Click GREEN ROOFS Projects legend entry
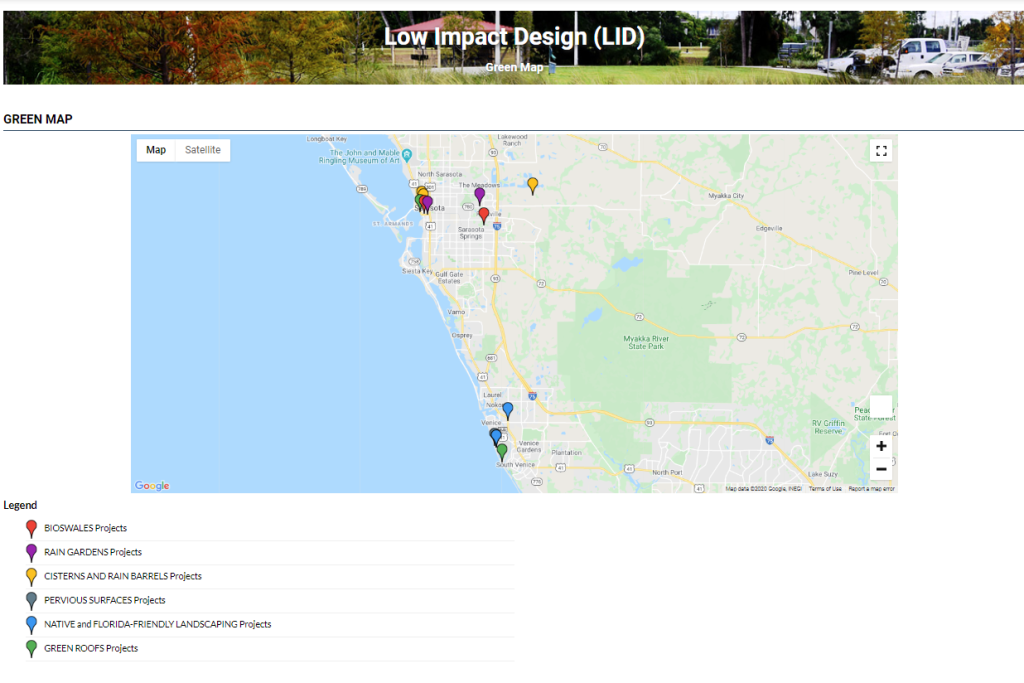1024x683 pixels. coord(90,648)
